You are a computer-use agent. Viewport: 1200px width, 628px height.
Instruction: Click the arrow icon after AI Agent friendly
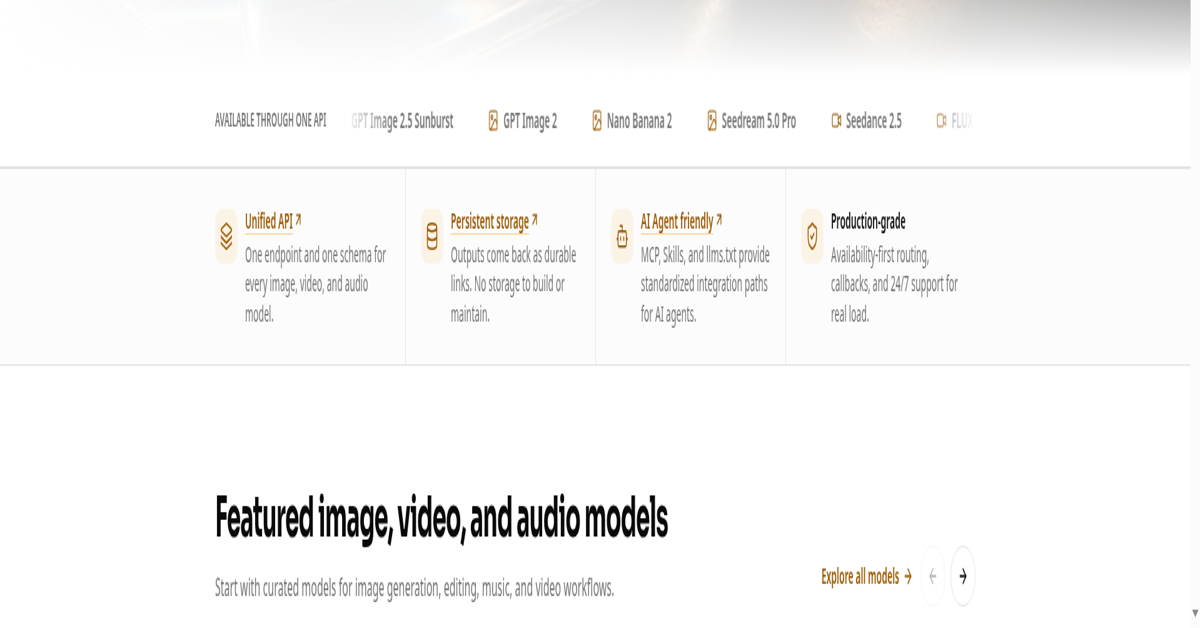pos(718,218)
